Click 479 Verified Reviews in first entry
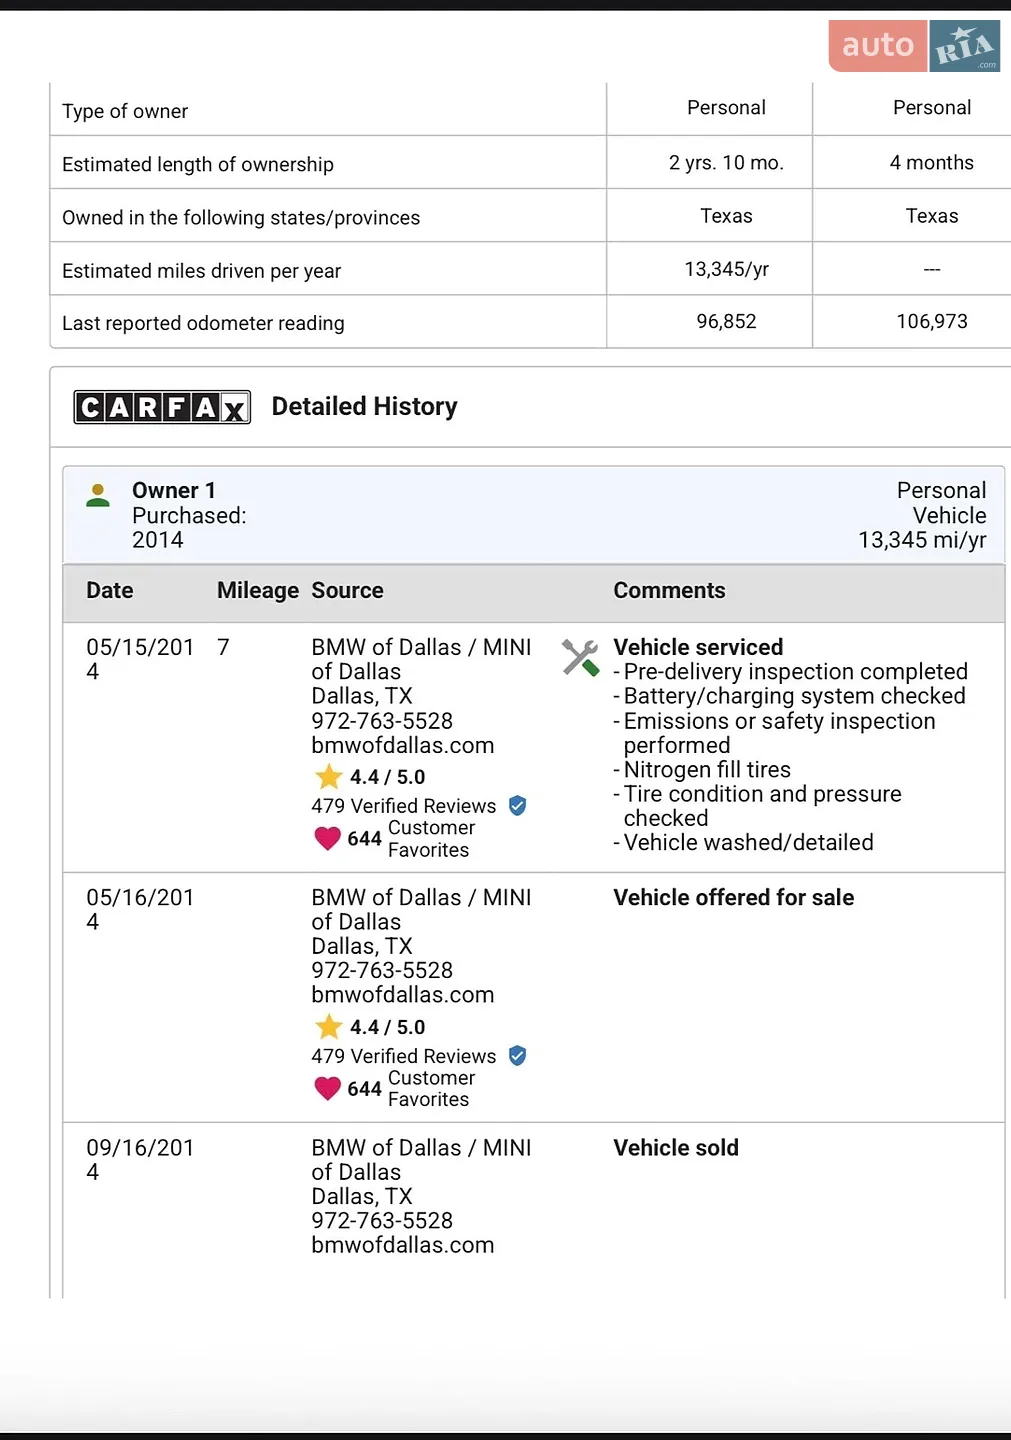 click(403, 806)
